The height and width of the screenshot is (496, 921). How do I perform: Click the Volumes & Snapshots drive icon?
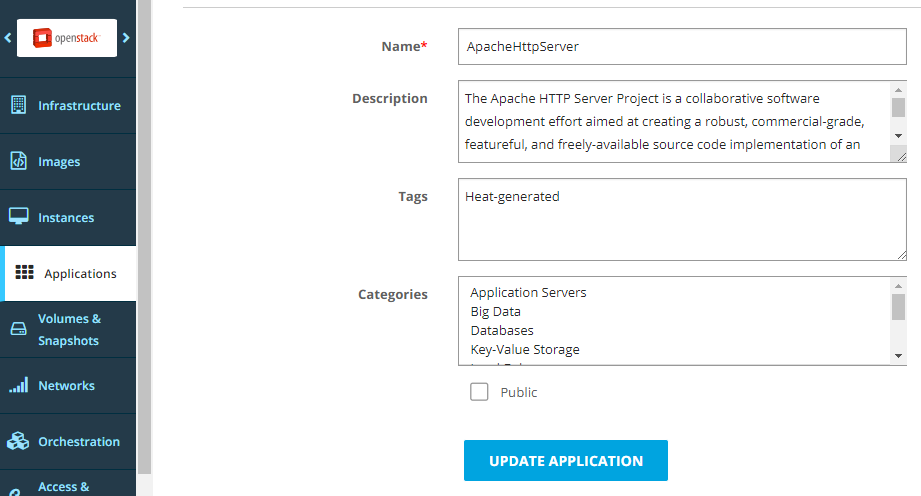(x=18, y=329)
